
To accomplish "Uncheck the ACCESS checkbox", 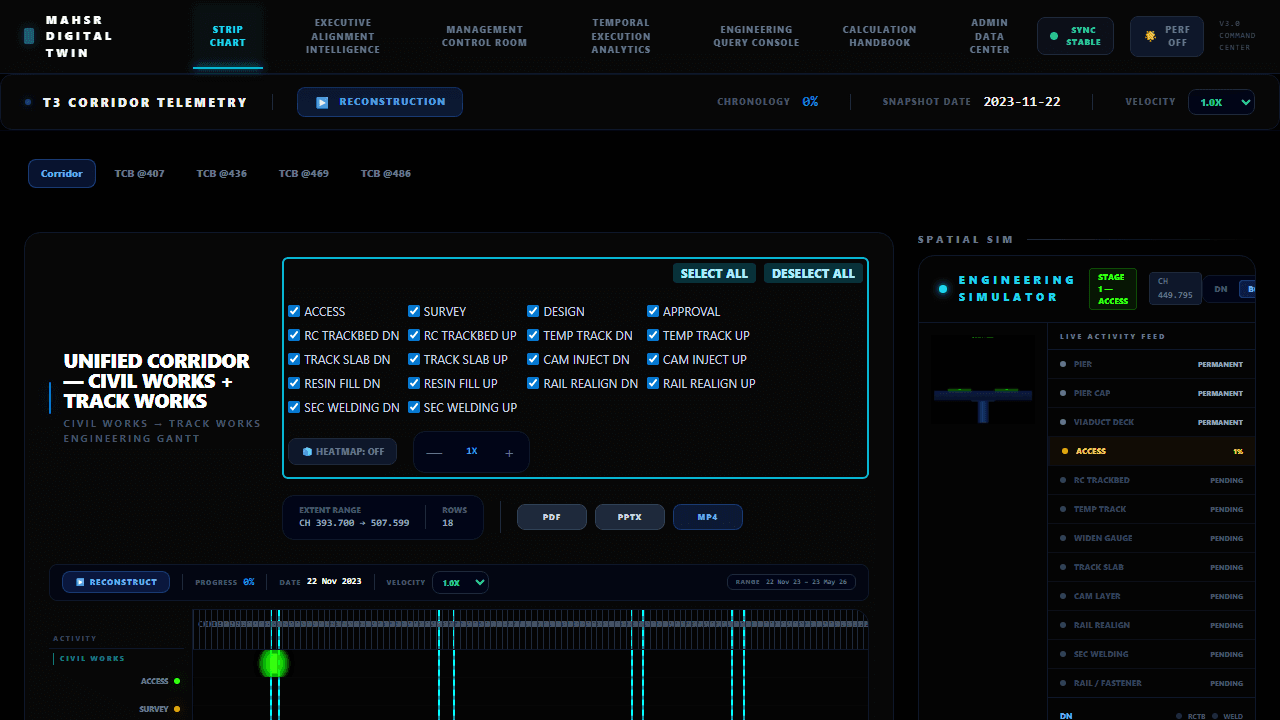I will tap(294, 311).
